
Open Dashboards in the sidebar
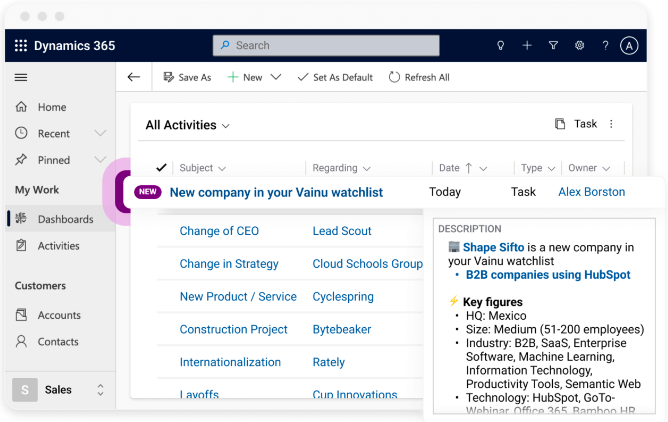coord(66,219)
